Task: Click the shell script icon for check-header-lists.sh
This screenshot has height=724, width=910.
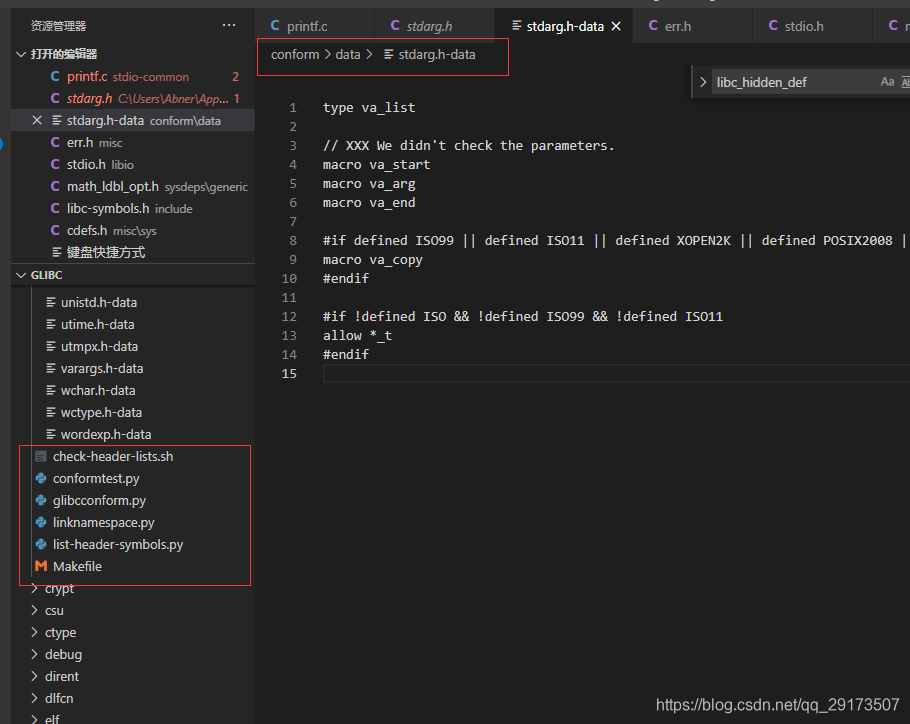Action: tap(40, 456)
